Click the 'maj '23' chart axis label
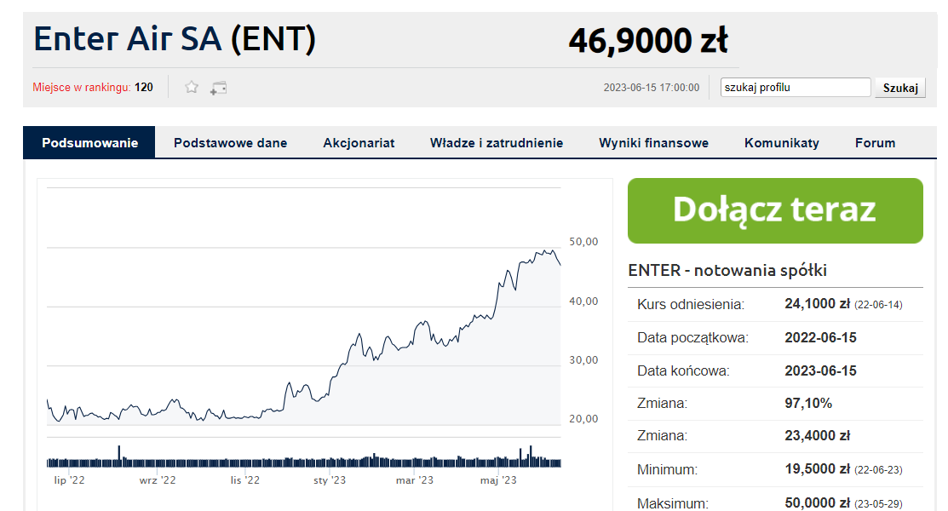This screenshot has height=511, width=948. coord(498,480)
